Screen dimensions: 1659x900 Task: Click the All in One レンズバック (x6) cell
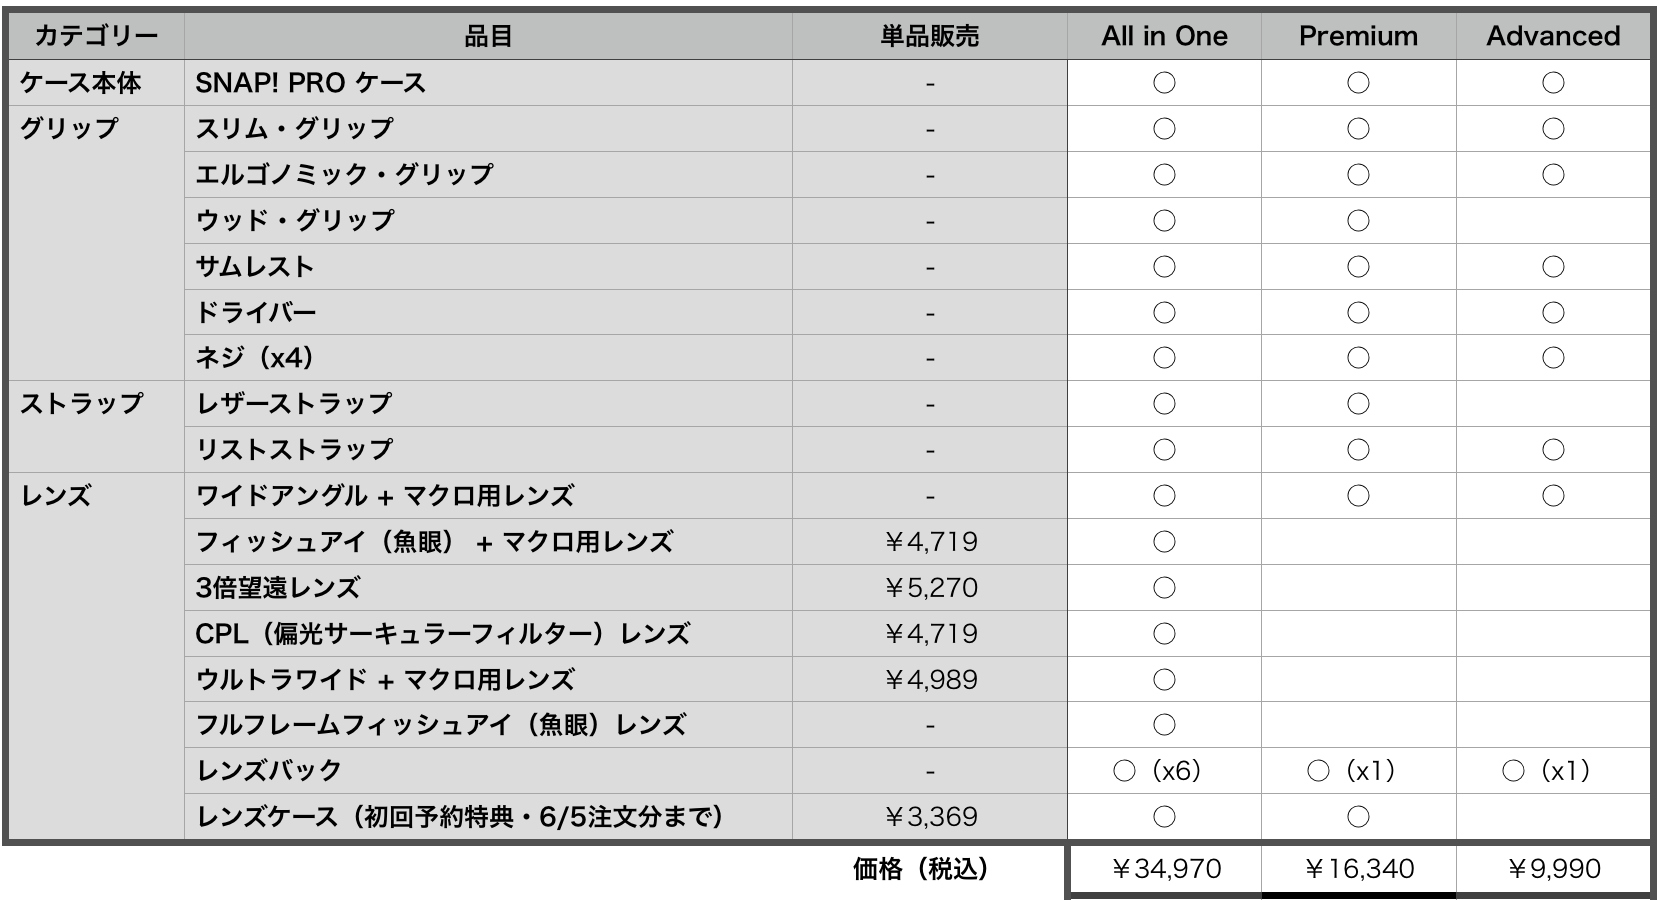click(x=1164, y=771)
